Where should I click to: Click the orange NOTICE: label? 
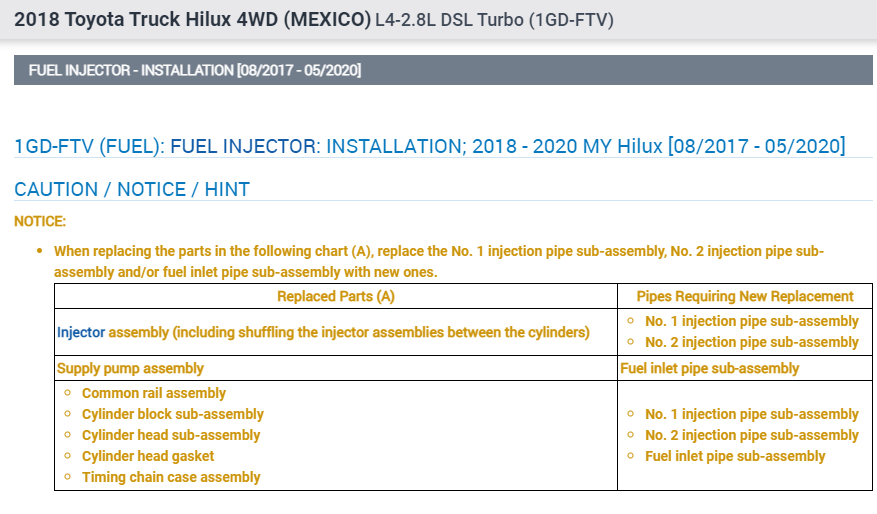40,221
